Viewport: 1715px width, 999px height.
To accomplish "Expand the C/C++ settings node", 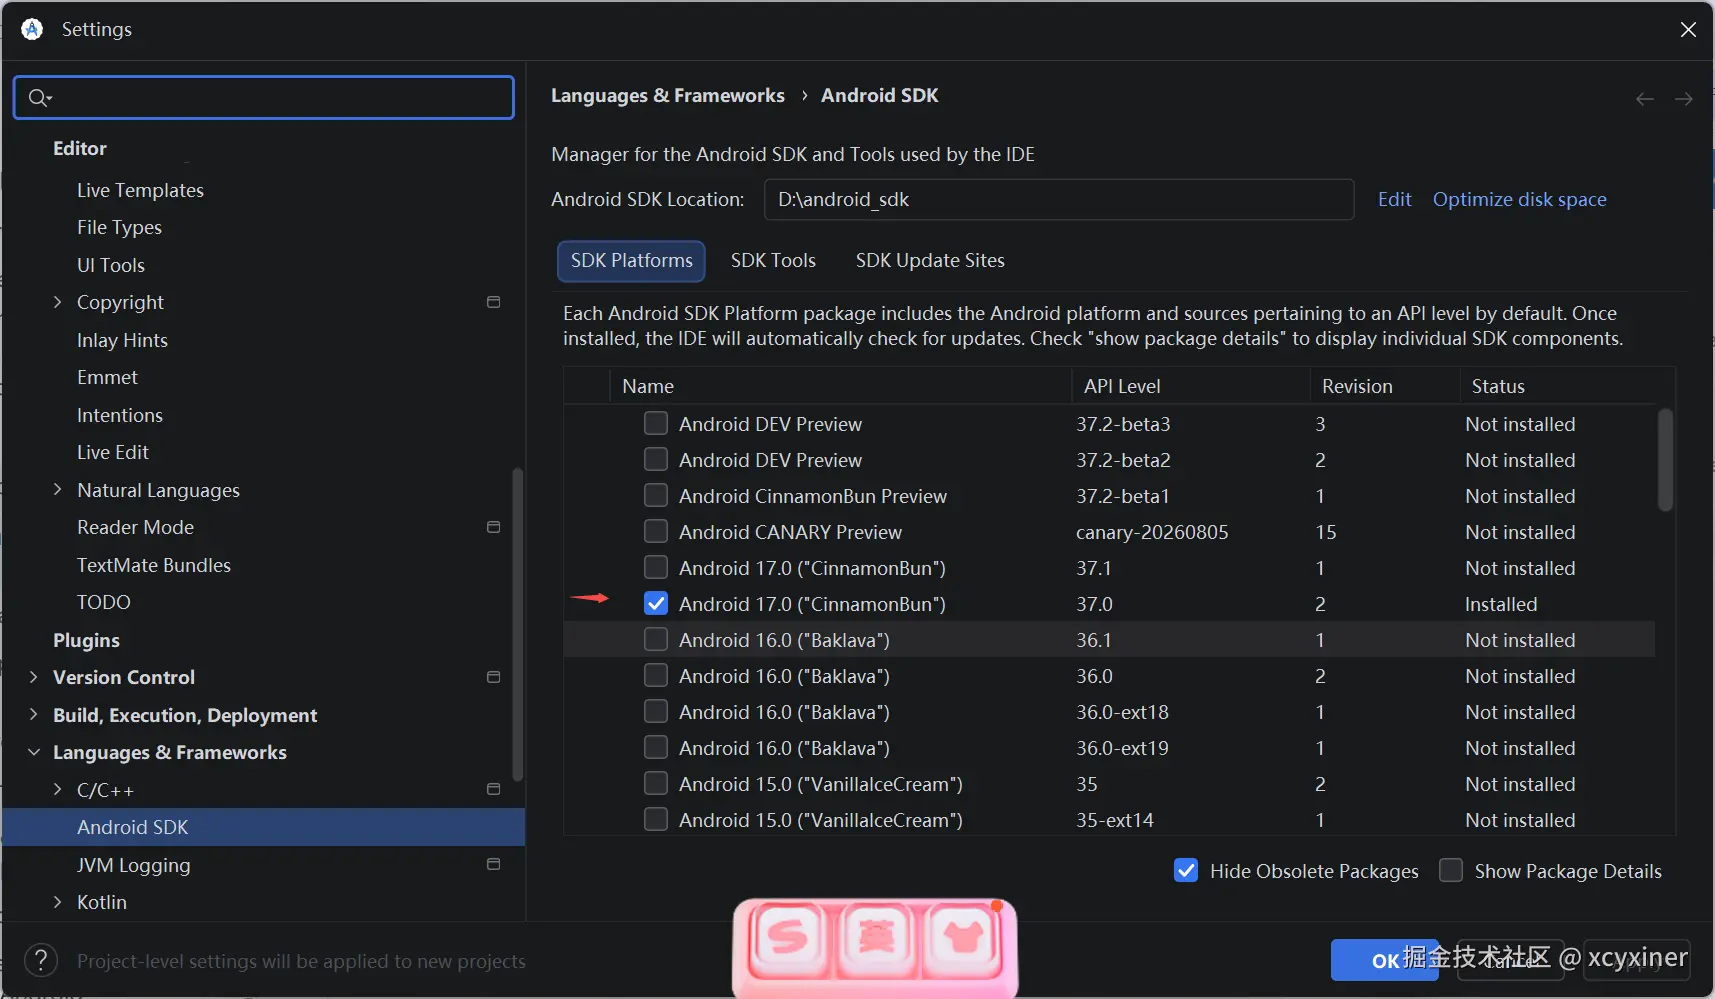I will coord(57,790).
